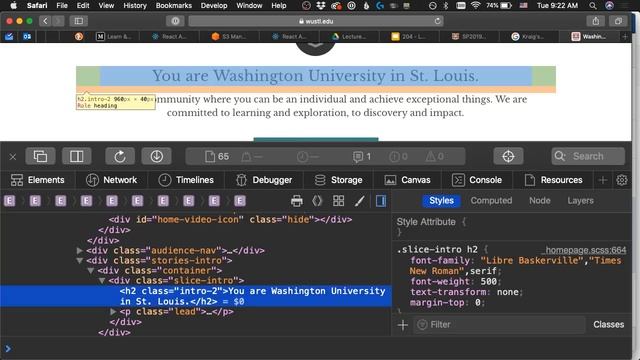Switch to the Kraig's browser tab
This screenshot has height=360, width=640.
click(x=528, y=36)
